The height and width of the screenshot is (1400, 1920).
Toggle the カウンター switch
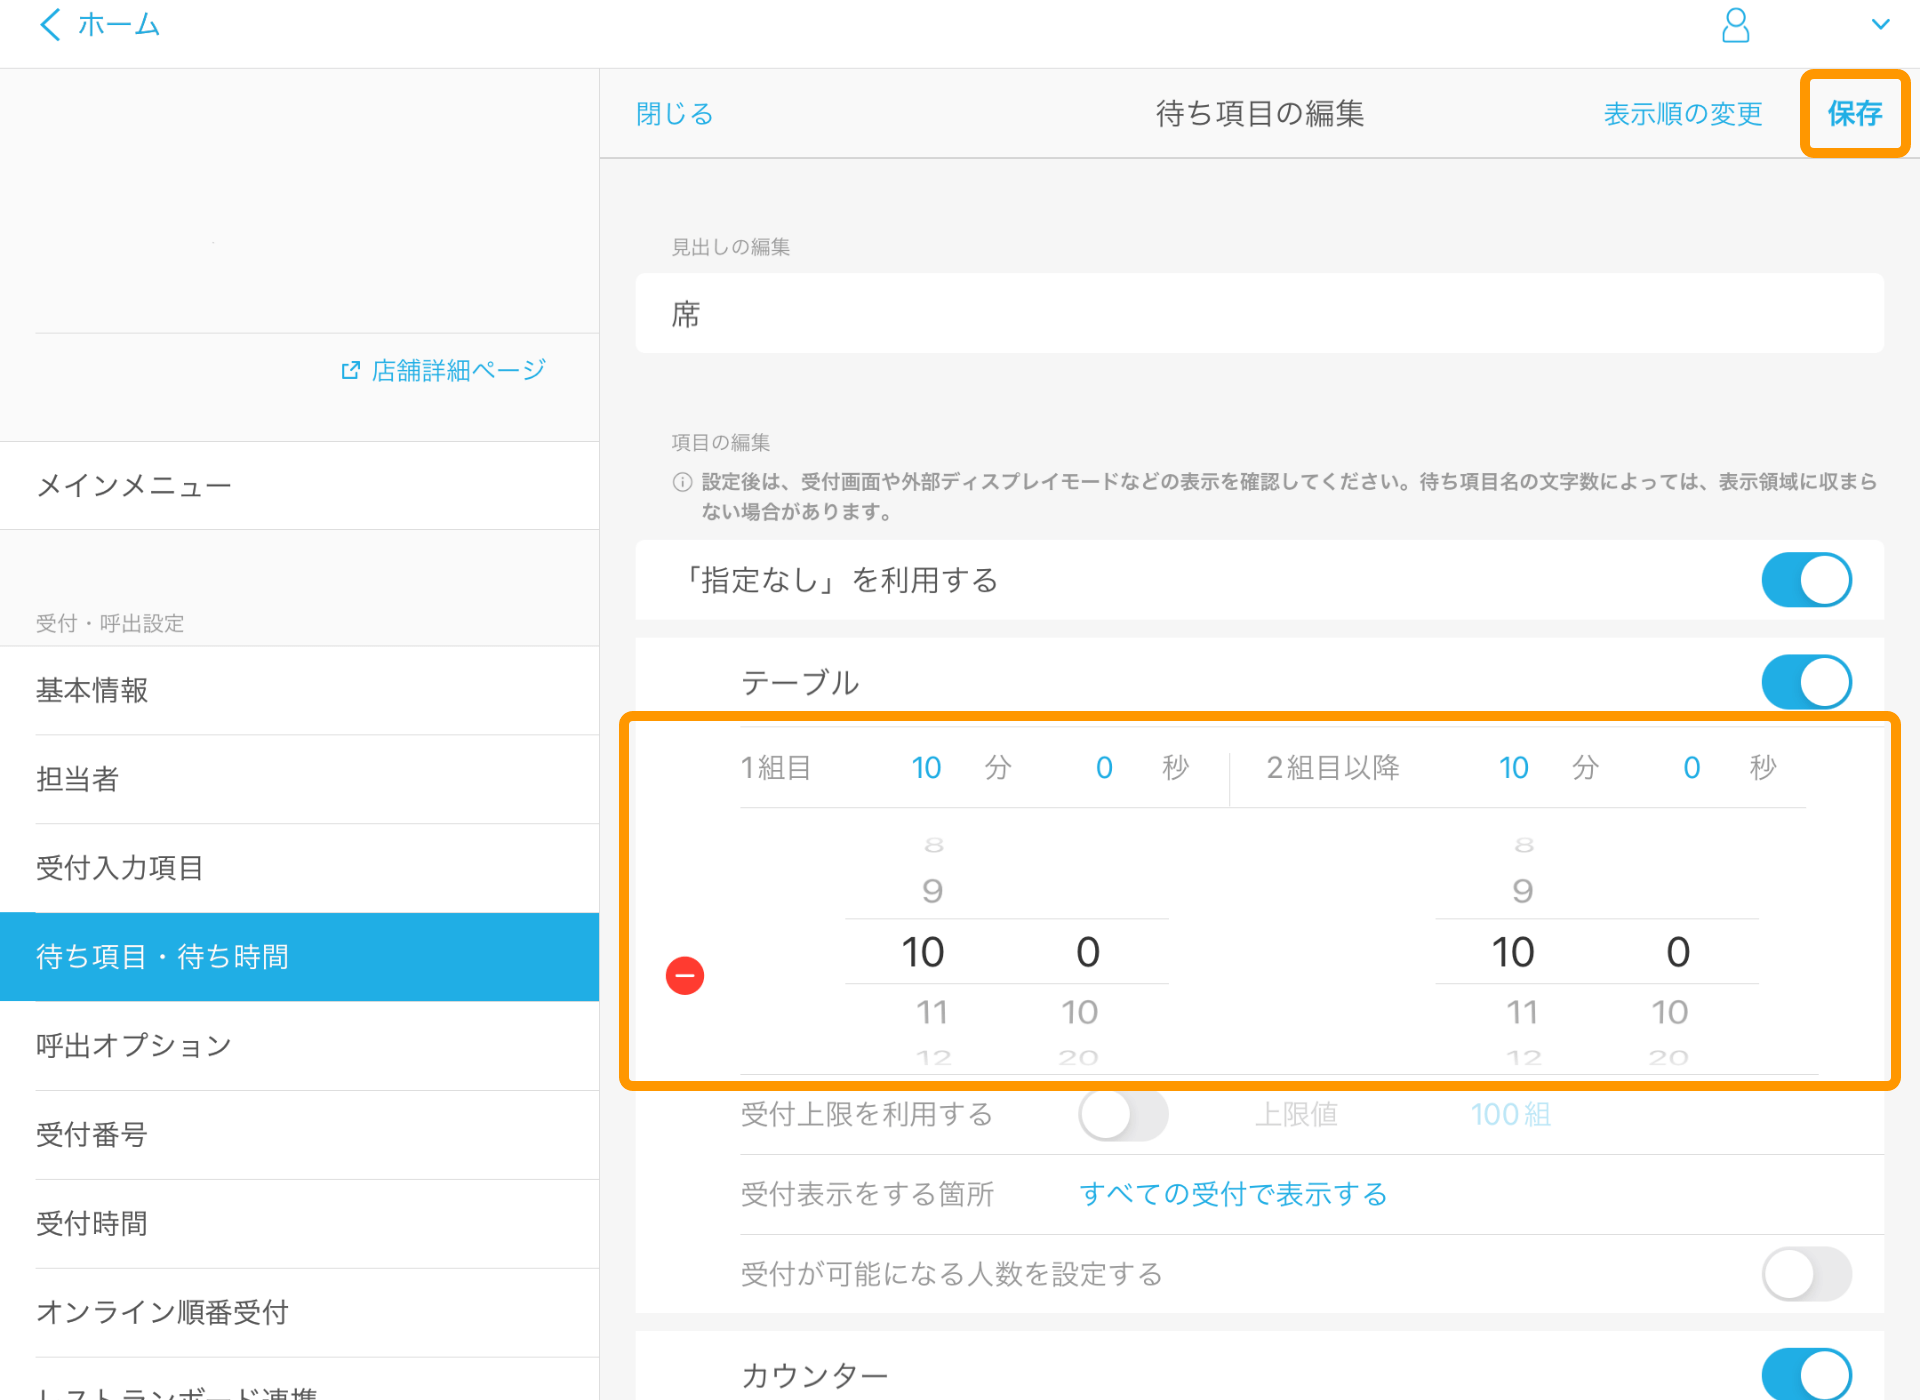1806,1374
